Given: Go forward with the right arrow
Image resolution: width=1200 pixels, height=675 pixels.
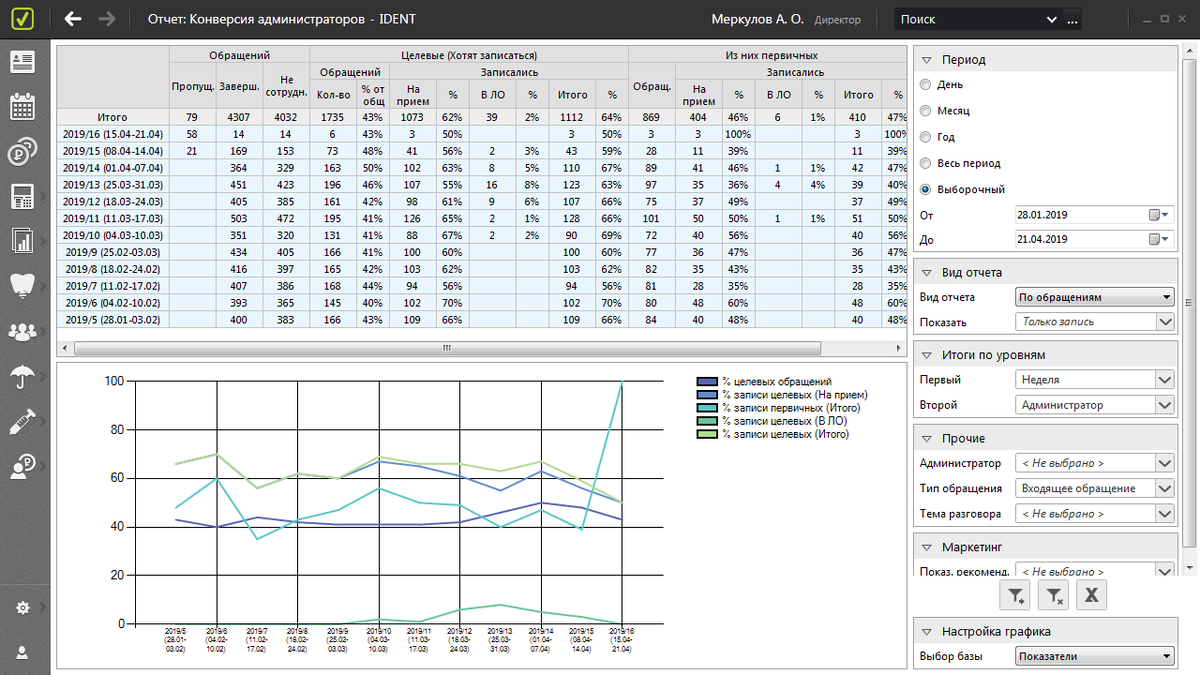Looking at the screenshot, I should coord(108,19).
